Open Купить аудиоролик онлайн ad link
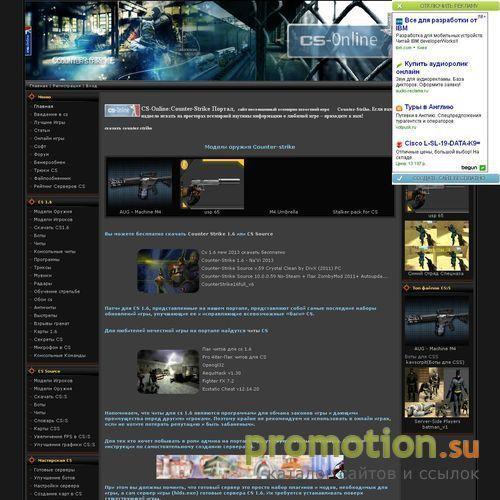This screenshot has height=500, width=500. (432, 68)
